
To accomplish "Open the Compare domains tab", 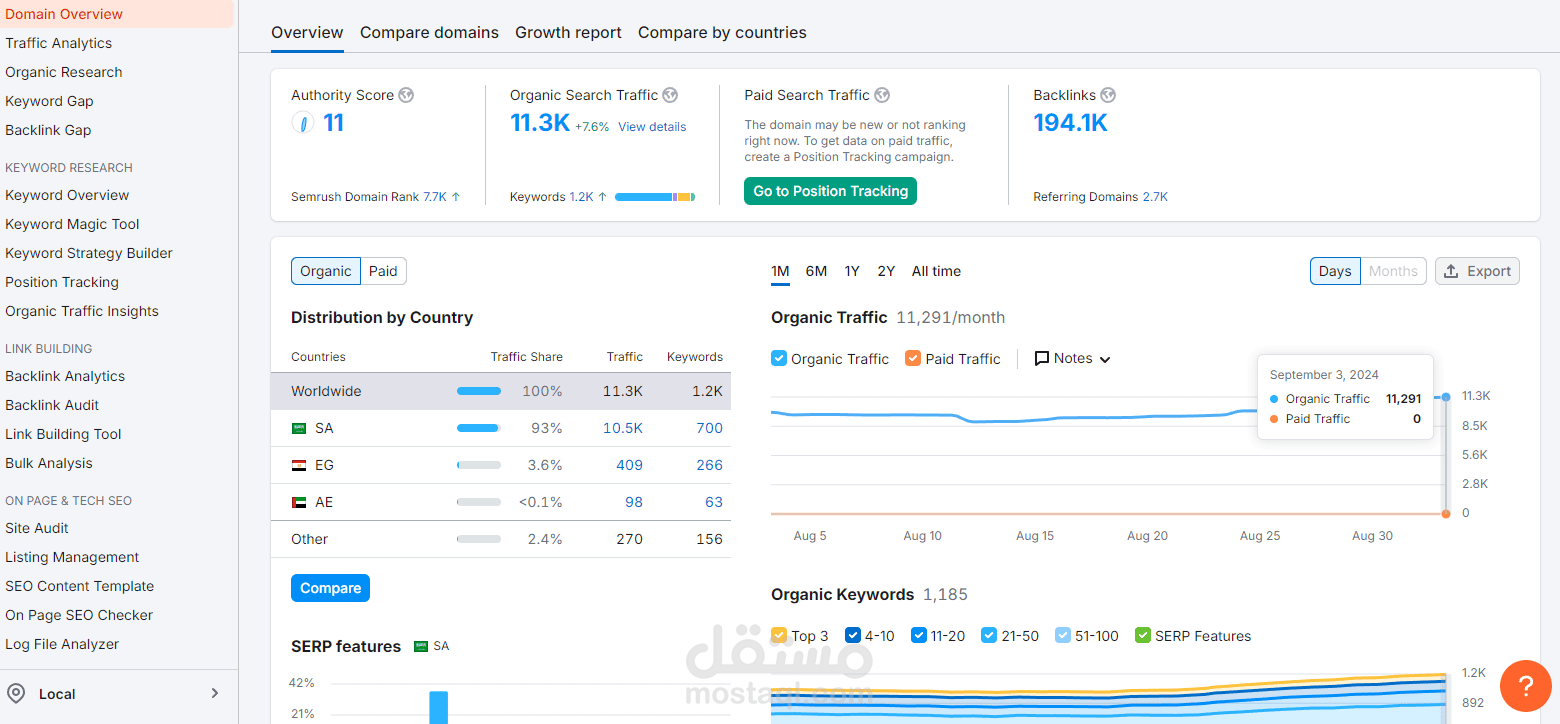I will click(x=429, y=33).
